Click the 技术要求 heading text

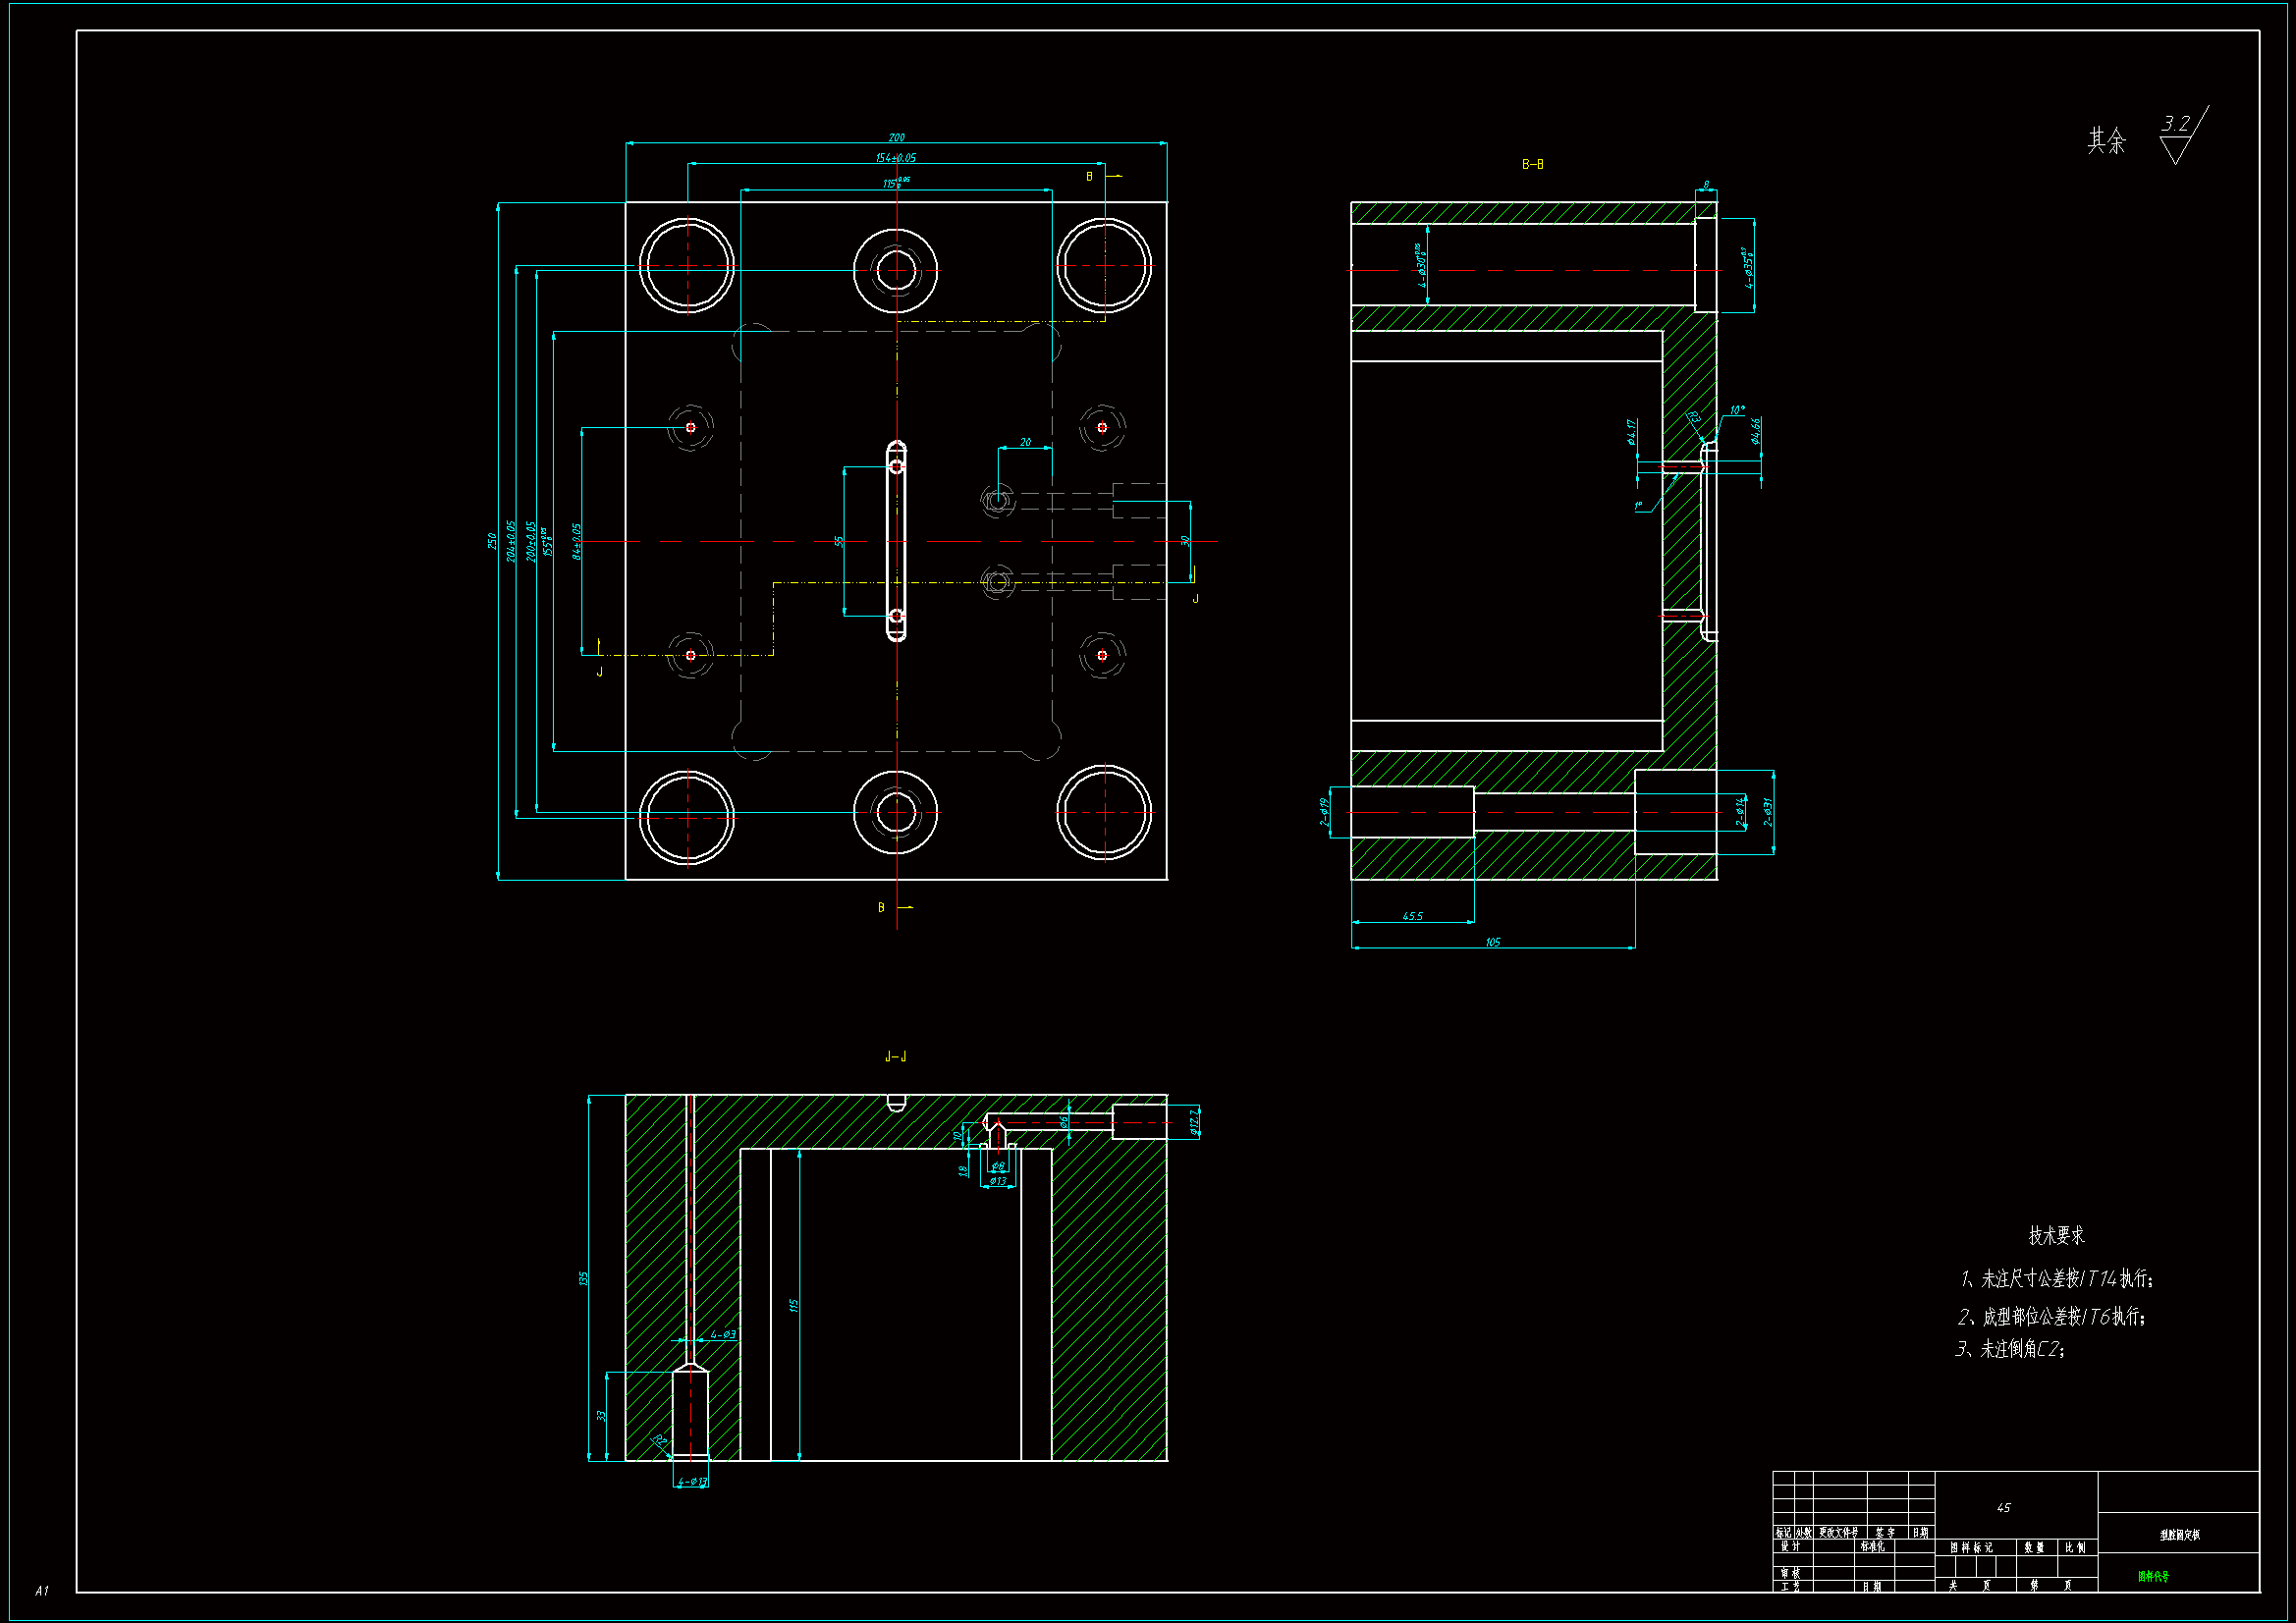point(2056,1235)
